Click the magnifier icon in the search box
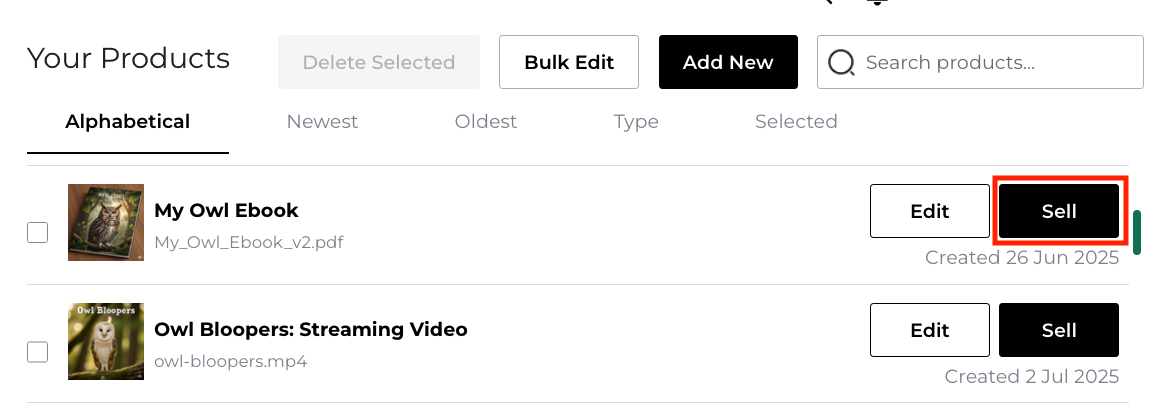 point(842,63)
